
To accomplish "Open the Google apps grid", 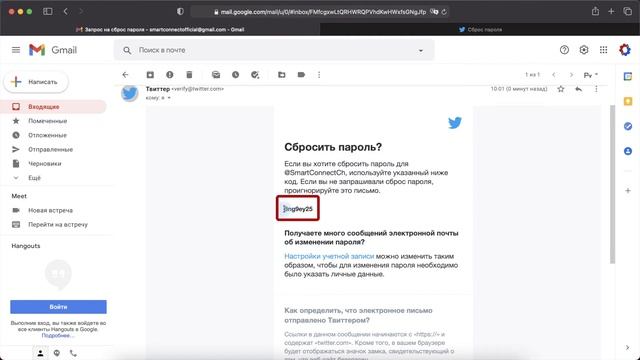I will [603, 50].
